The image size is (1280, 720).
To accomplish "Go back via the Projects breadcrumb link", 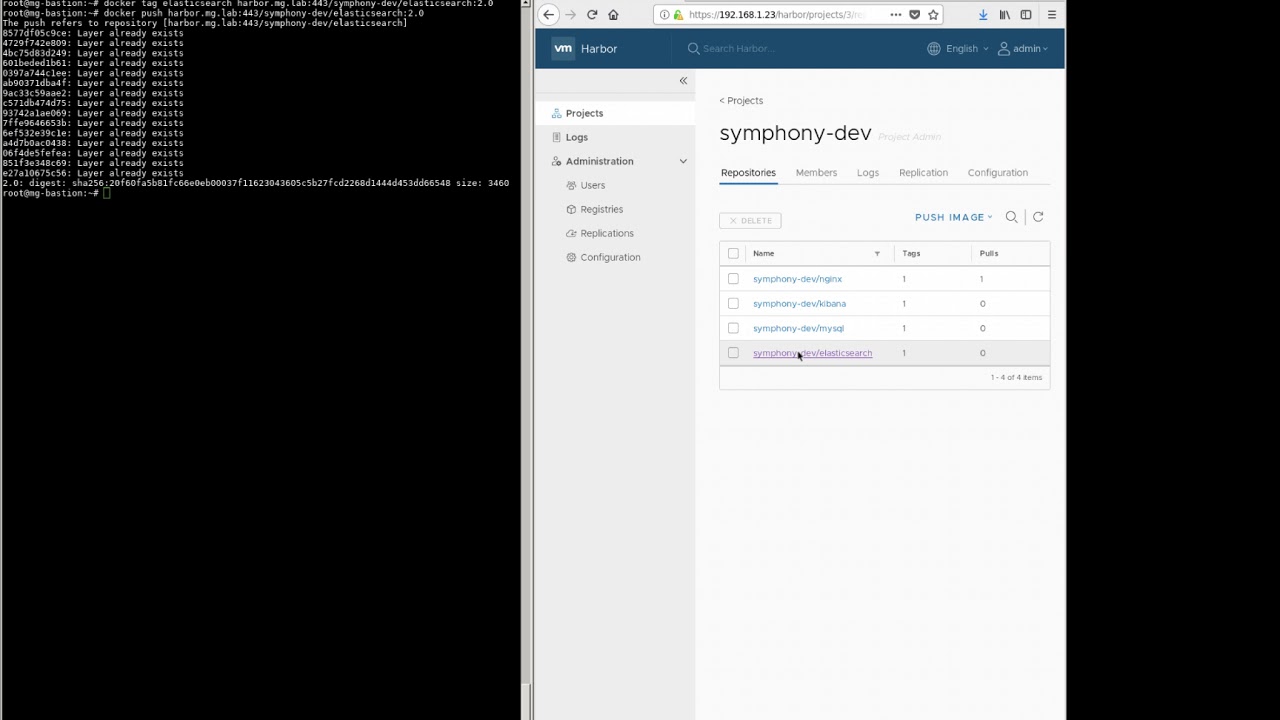I will [x=741, y=101].
